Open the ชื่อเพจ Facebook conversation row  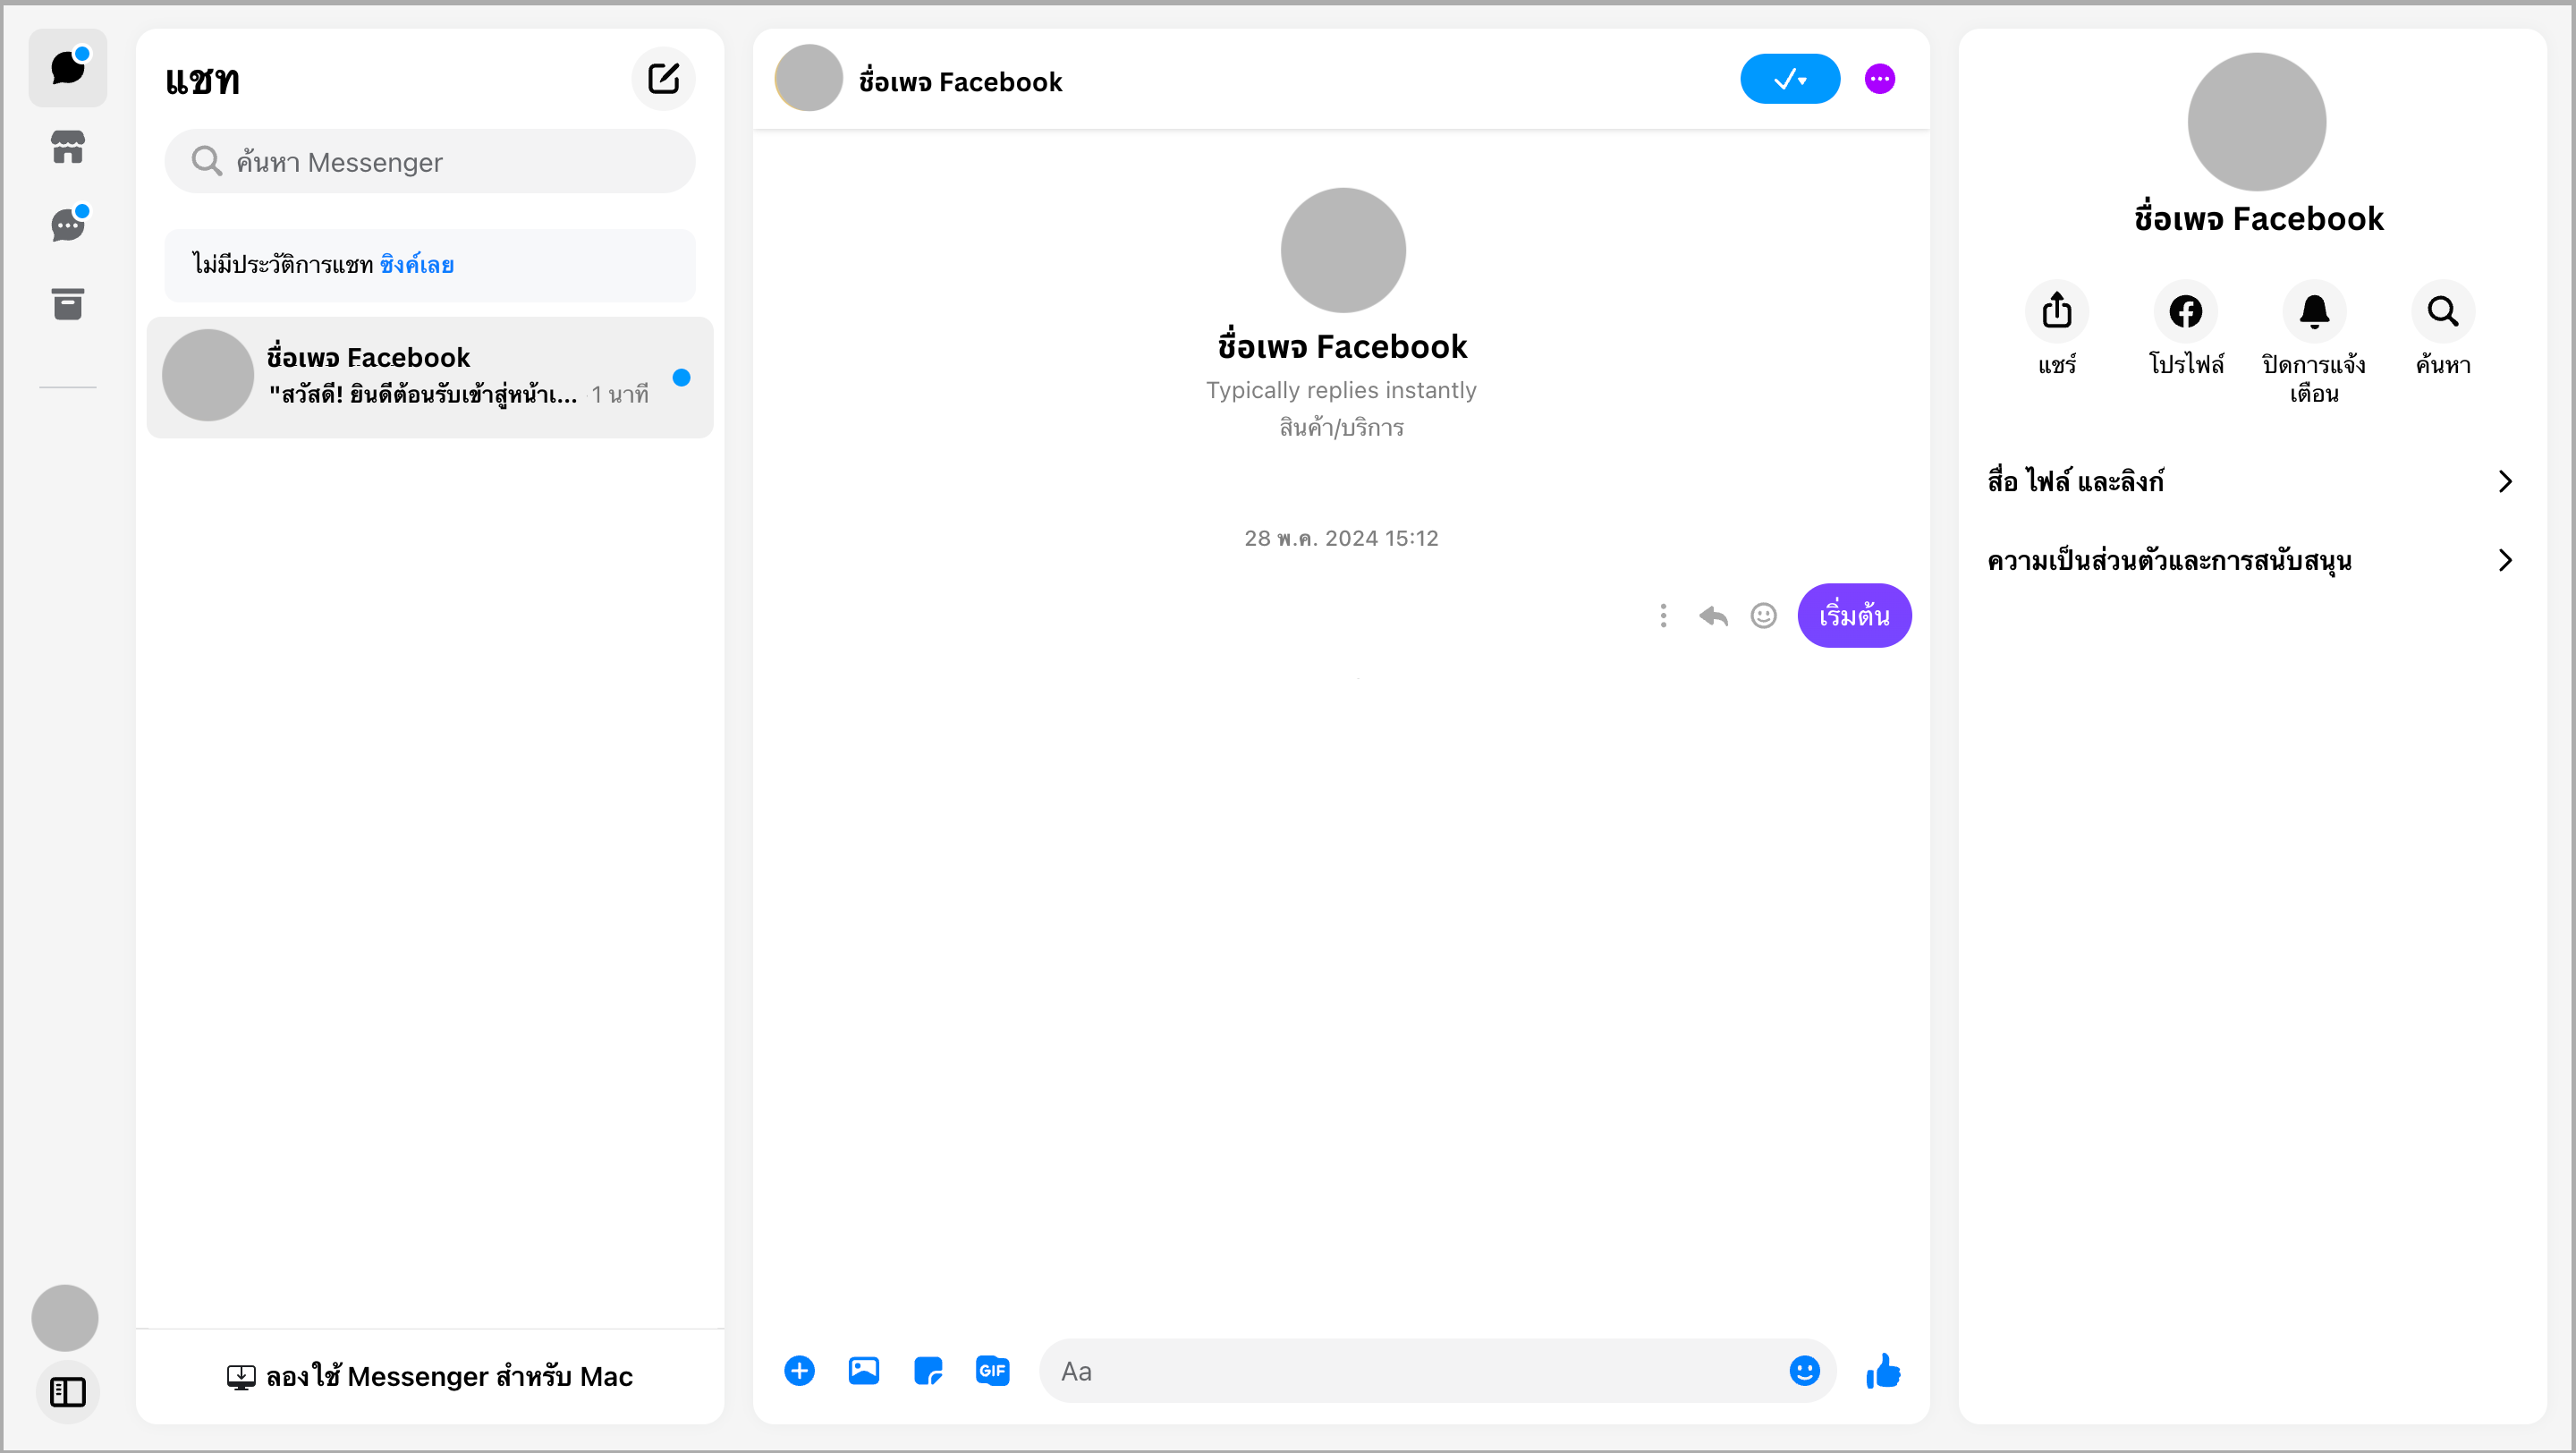[430, 376]
